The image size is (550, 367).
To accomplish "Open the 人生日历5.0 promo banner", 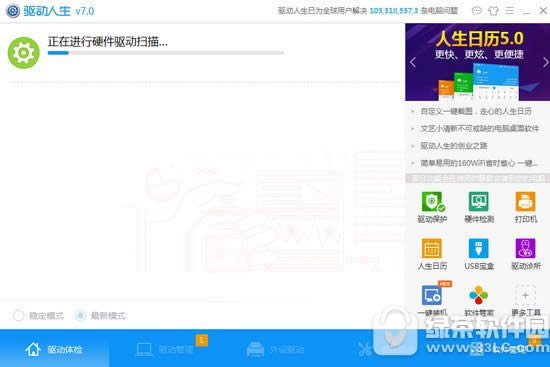I will pos(477,62).
